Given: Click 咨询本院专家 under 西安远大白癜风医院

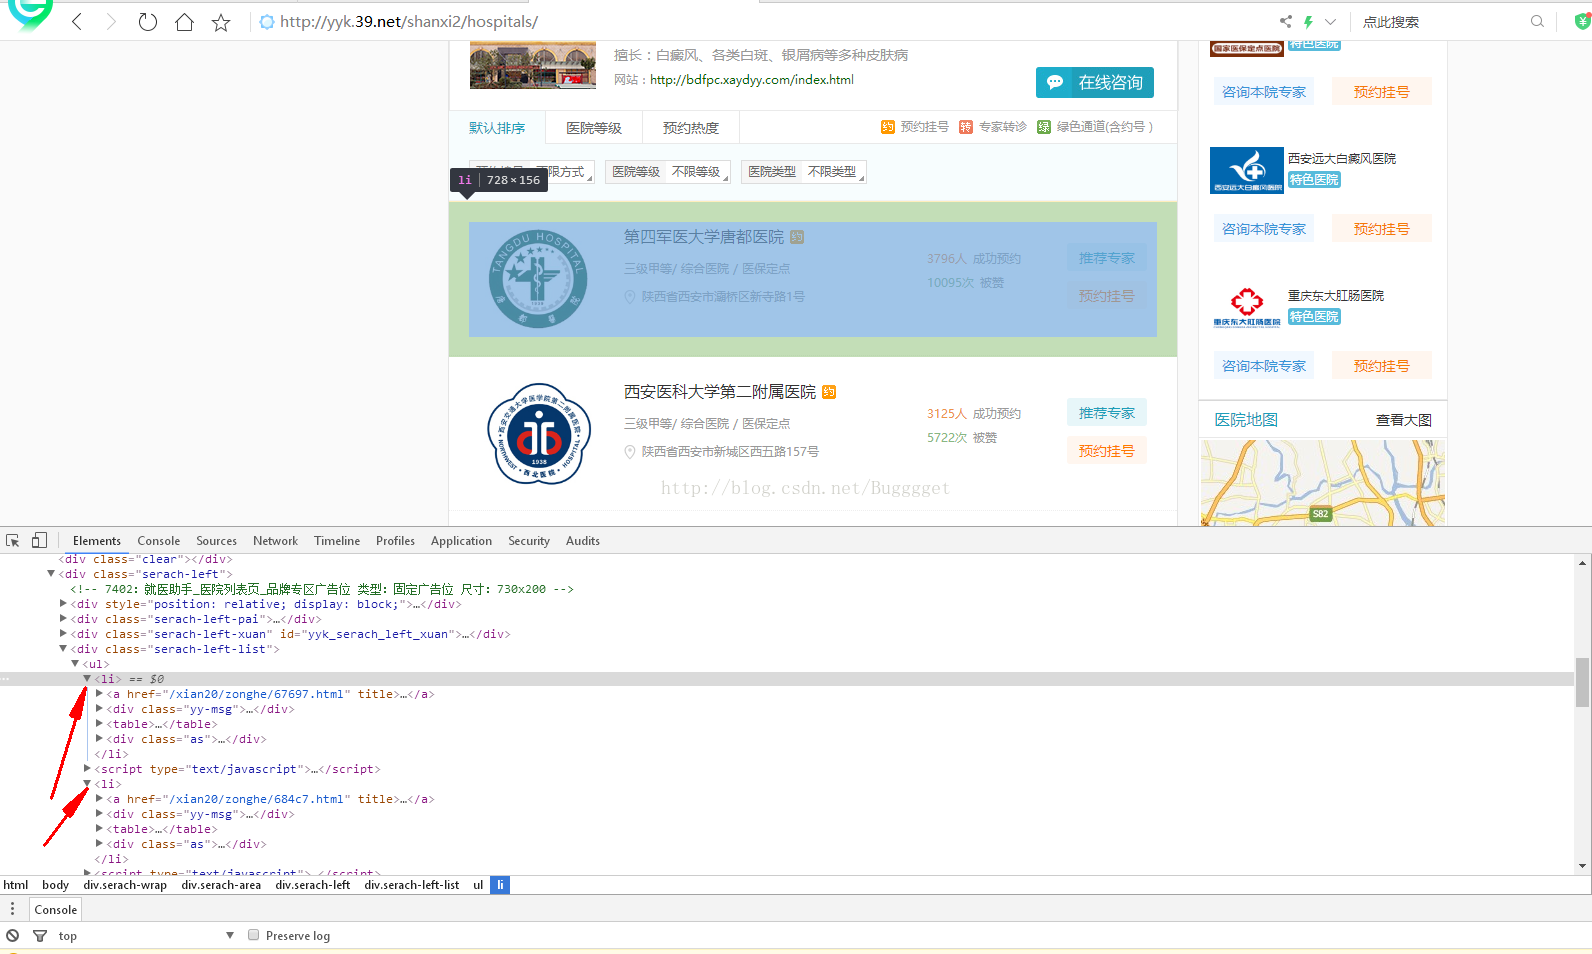Looking at the screenshot, I should 1264,229.
